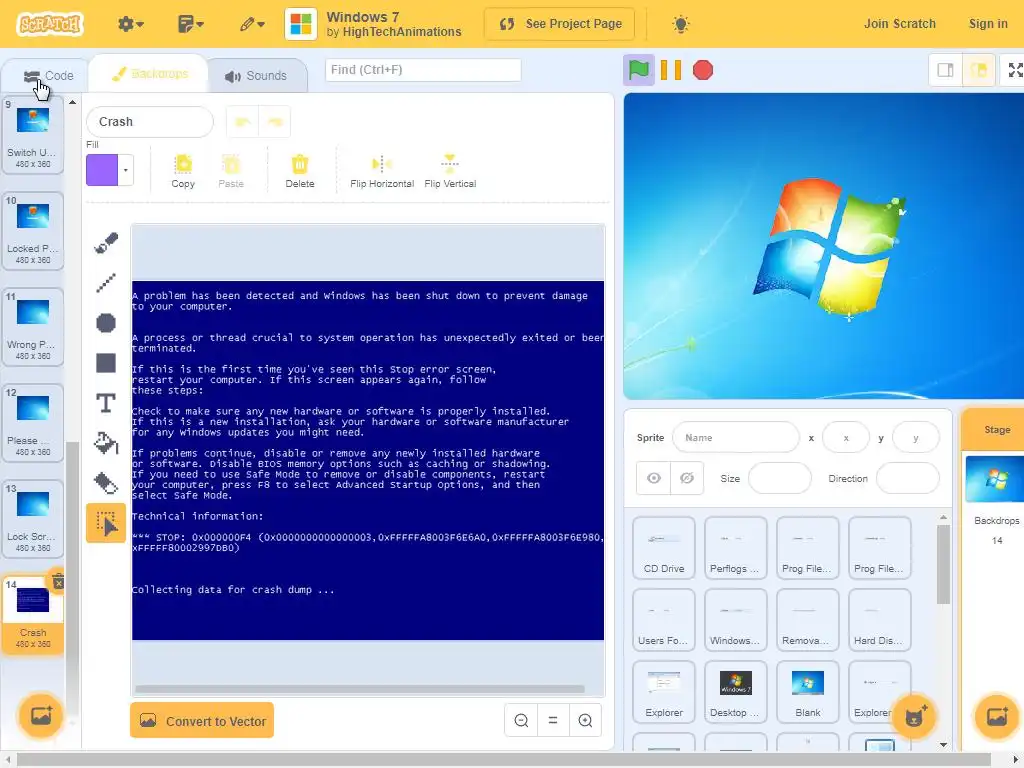Add a new backdrop to list
This screenshot has height=768, width=1024.
pos(40,716)
